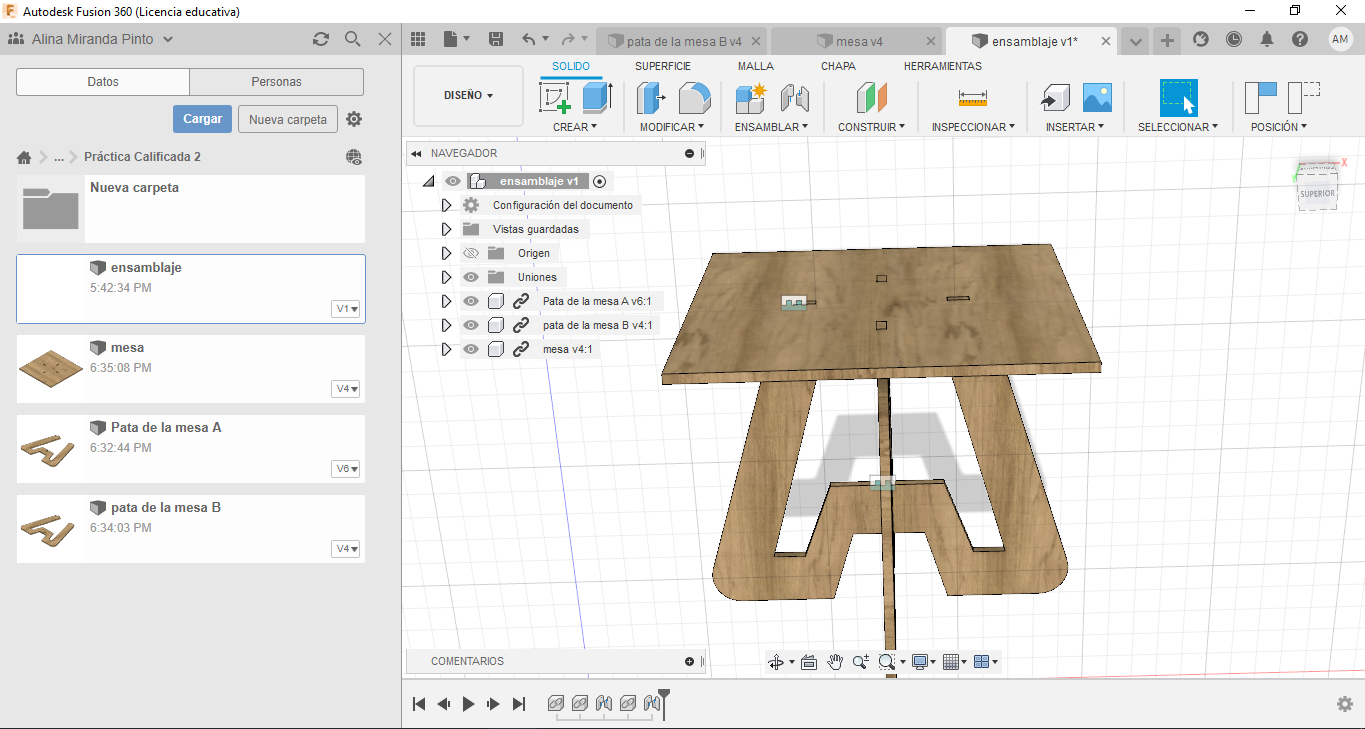Click the Insert image icon
1365x729 pixels.
[1097, 97]
